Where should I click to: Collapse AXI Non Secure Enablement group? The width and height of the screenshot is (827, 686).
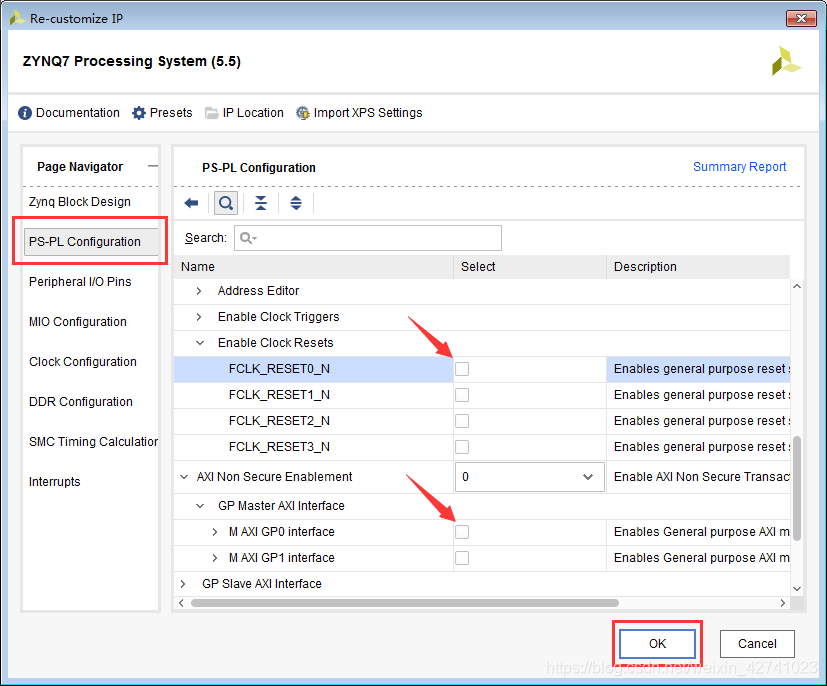184,477
